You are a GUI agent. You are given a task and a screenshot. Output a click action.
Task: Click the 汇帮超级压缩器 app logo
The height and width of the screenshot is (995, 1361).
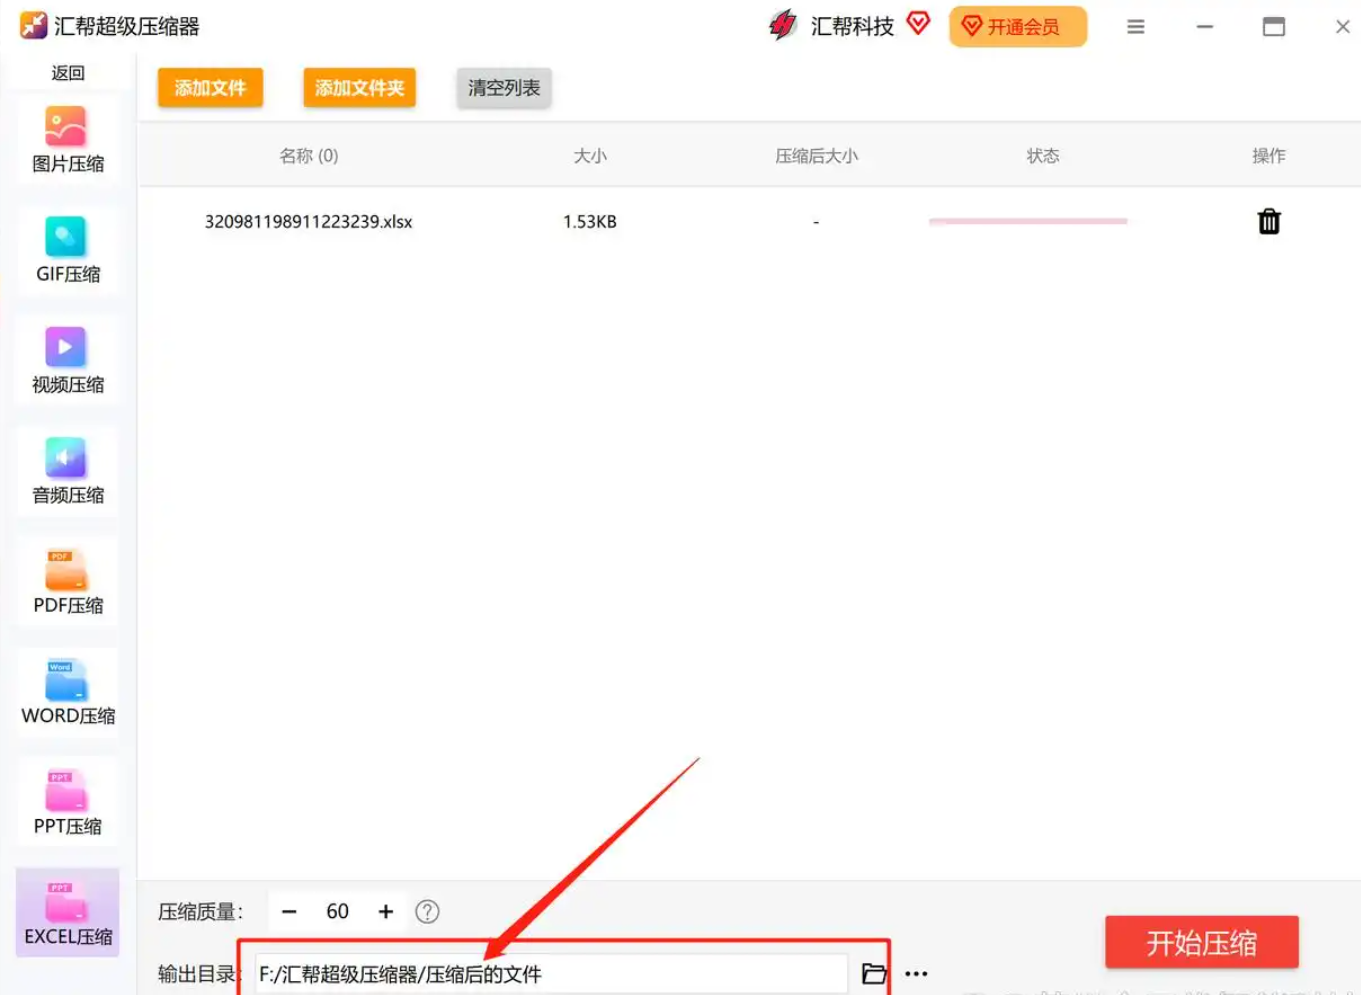[x=33, y=25]
